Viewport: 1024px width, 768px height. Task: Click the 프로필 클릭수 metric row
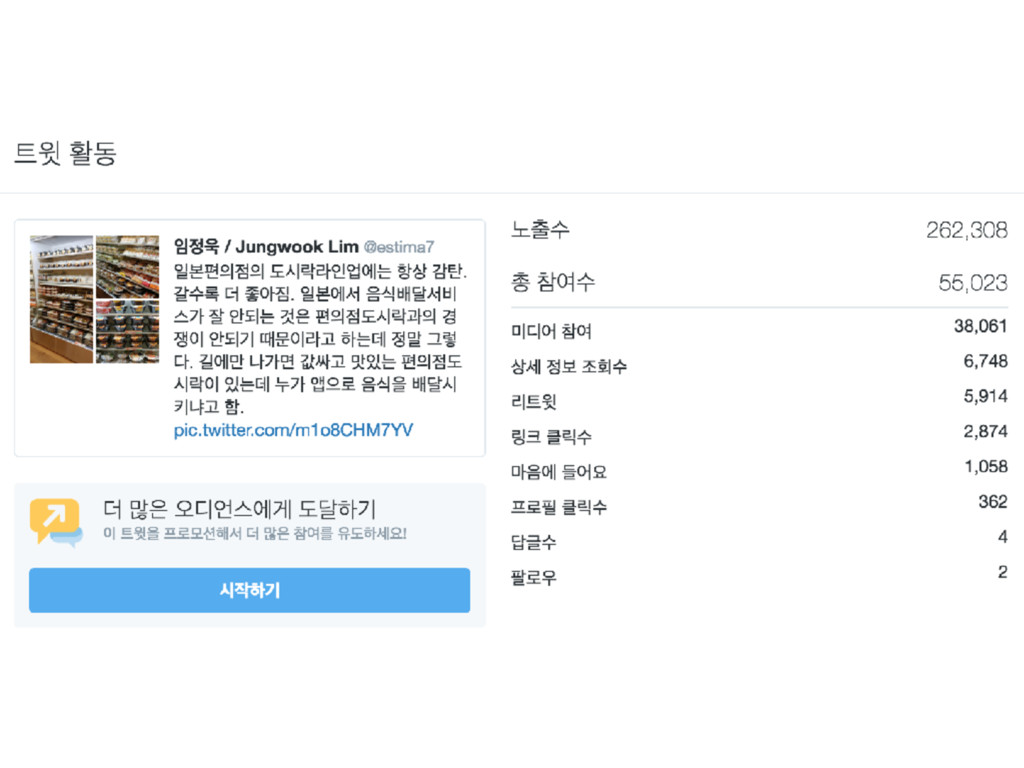[759, 505]
